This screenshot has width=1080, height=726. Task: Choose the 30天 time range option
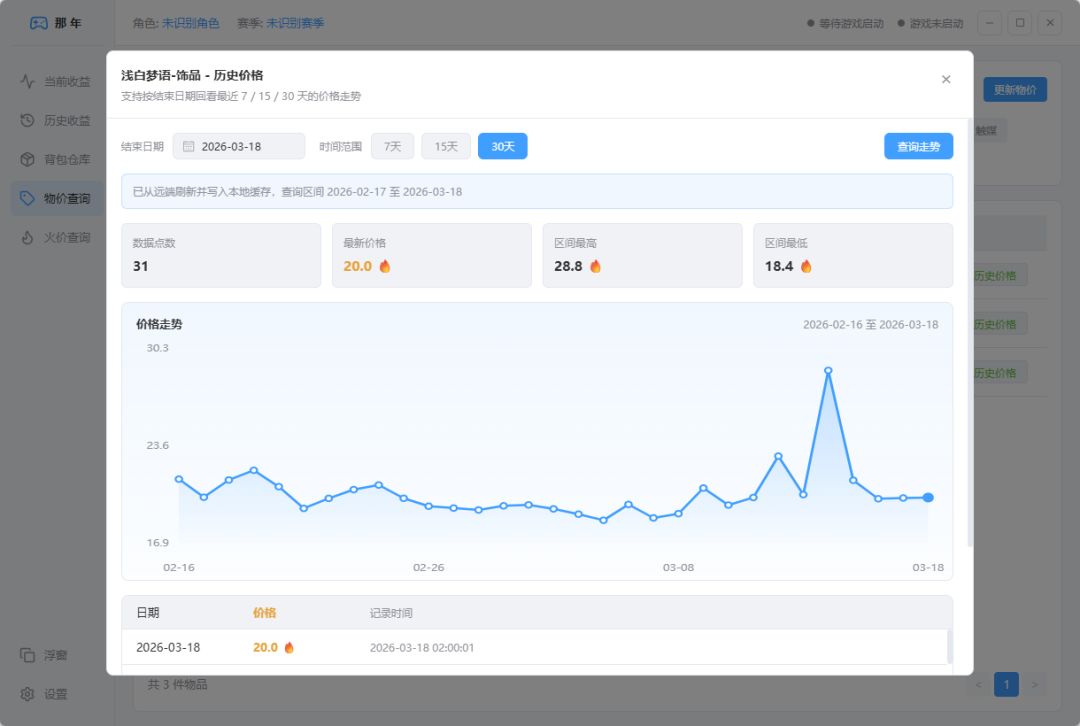pyautogui.click(x=502, y=146)
